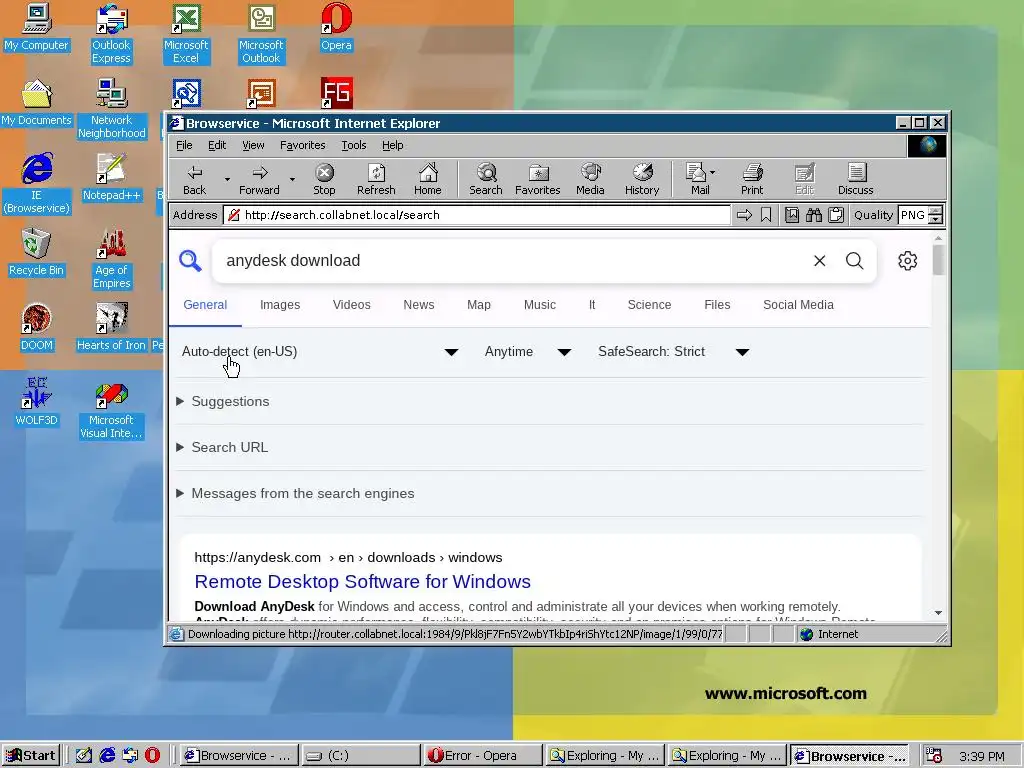
Task: Select the My Computer desktop icon
Action: click(37, 27)
